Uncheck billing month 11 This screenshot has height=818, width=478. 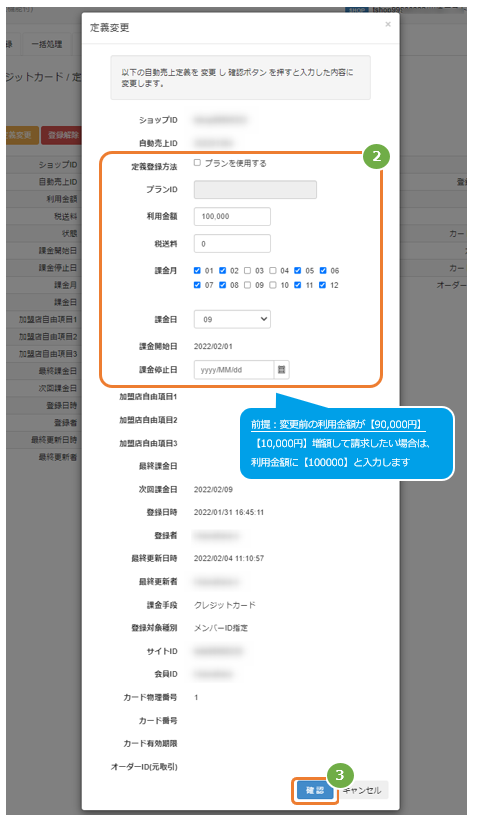(298, 285)
